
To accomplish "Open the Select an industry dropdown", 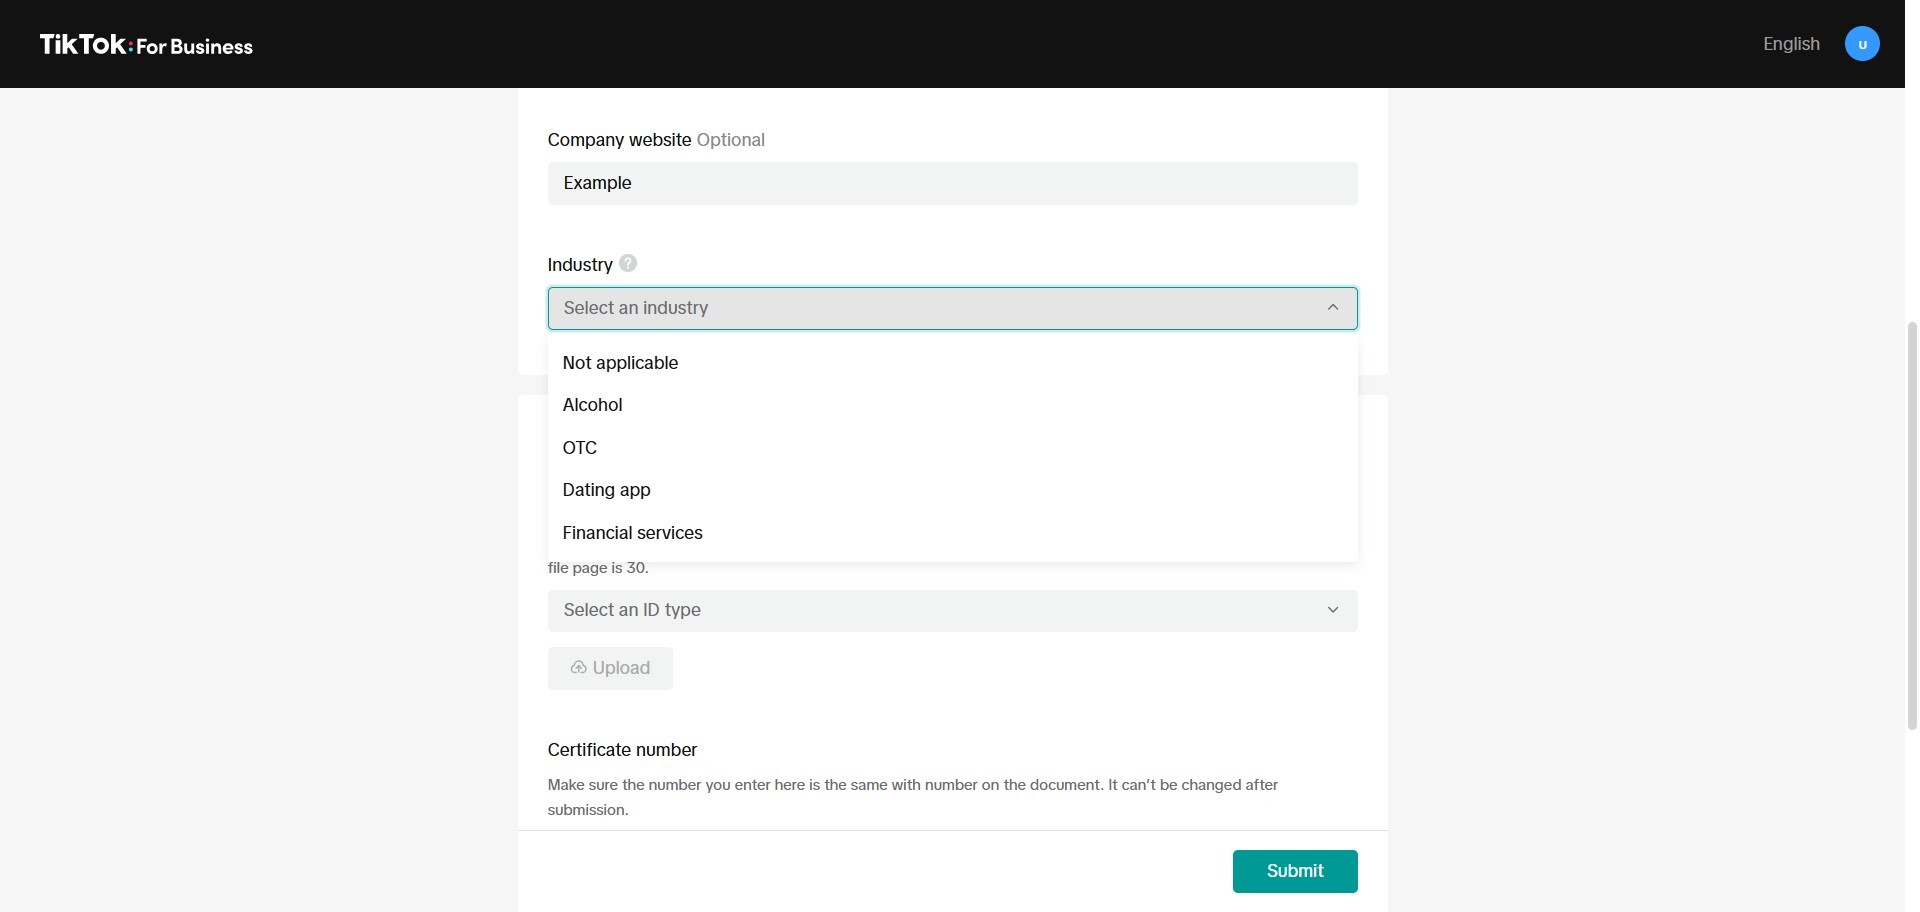I will click(930, 308).
